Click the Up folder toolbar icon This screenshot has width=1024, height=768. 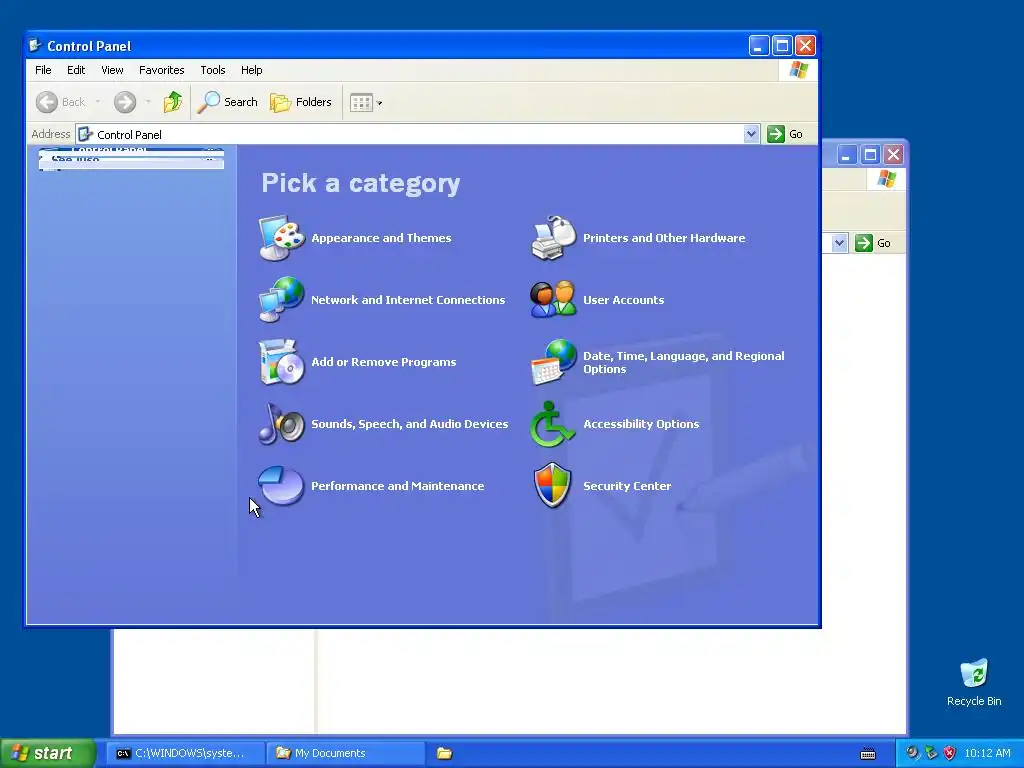(172, 102)
